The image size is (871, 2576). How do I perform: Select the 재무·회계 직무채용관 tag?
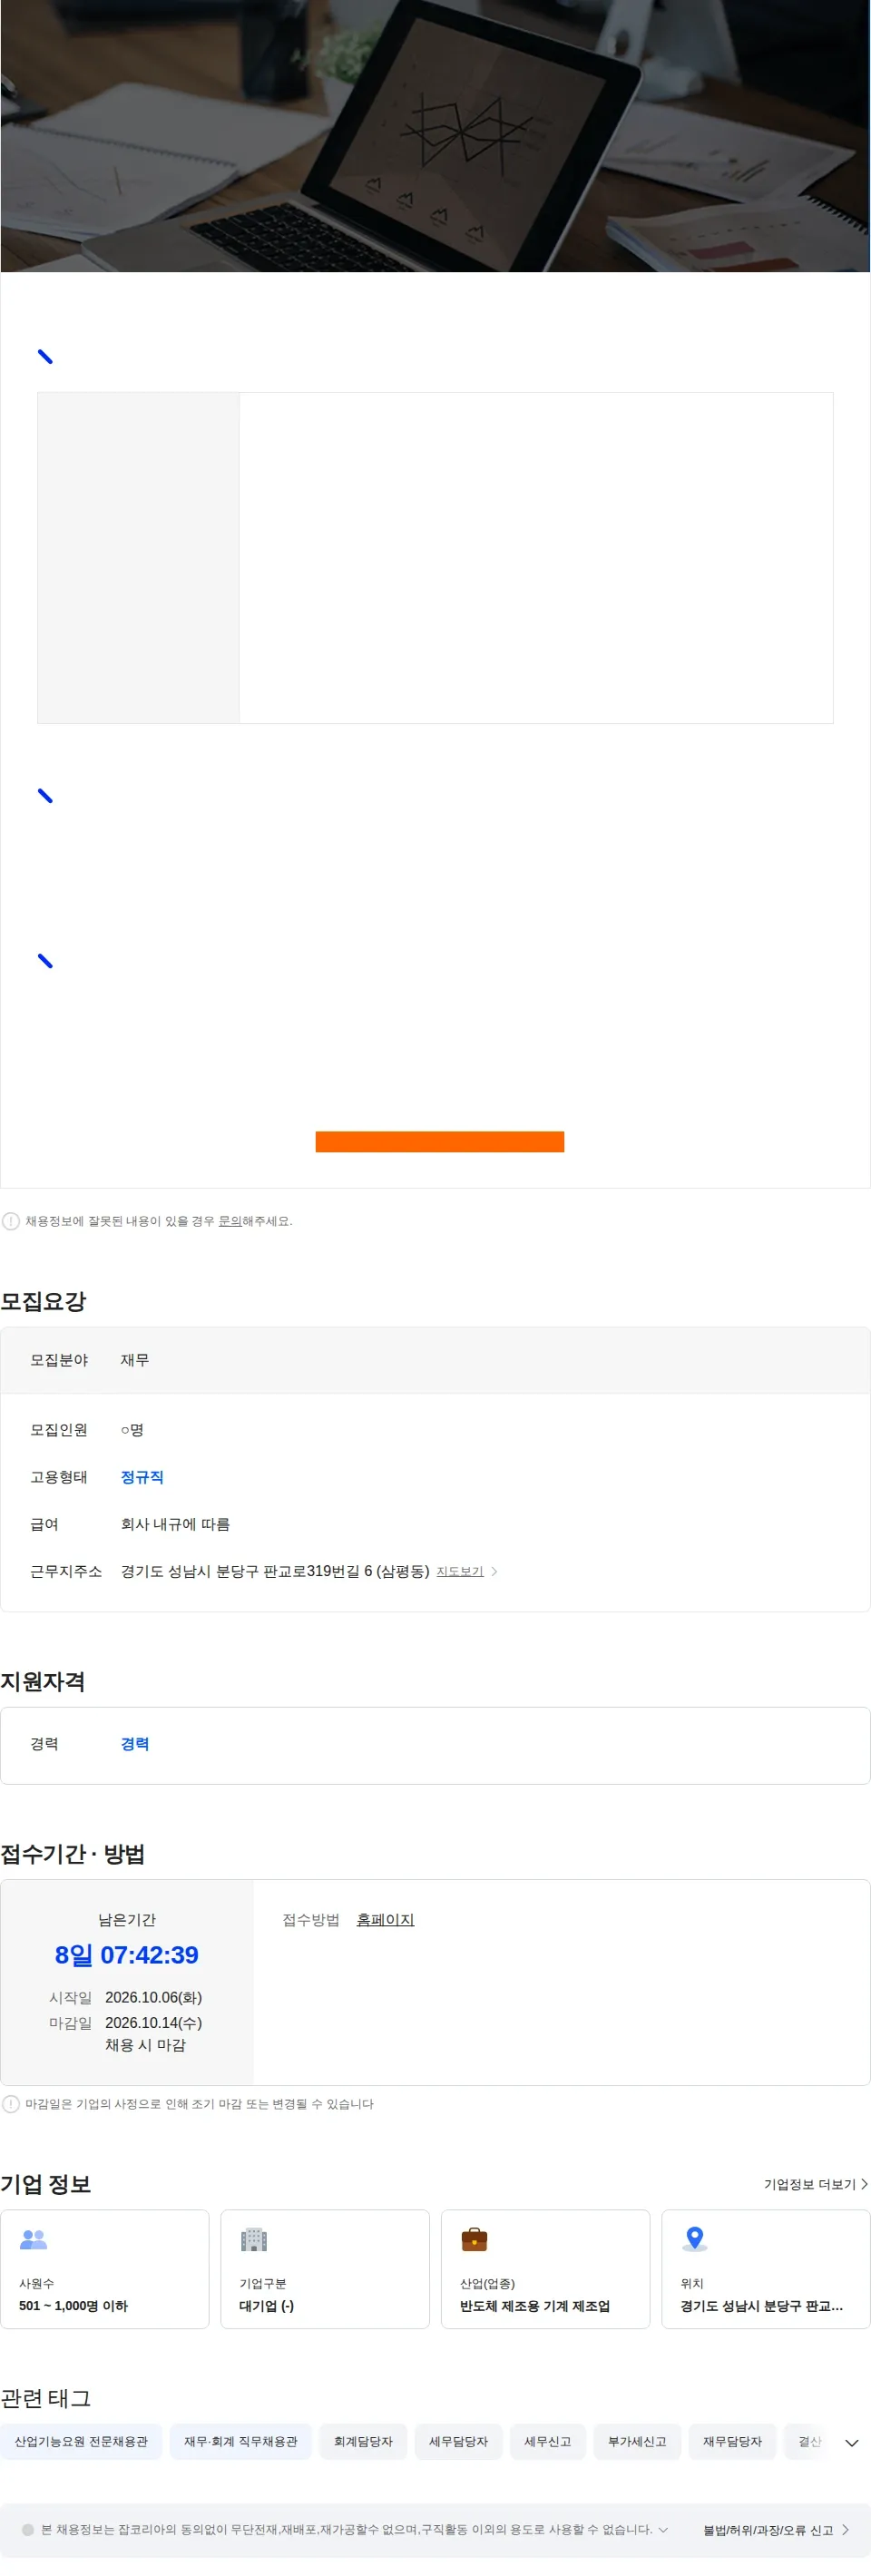(x=241, y=2441)
